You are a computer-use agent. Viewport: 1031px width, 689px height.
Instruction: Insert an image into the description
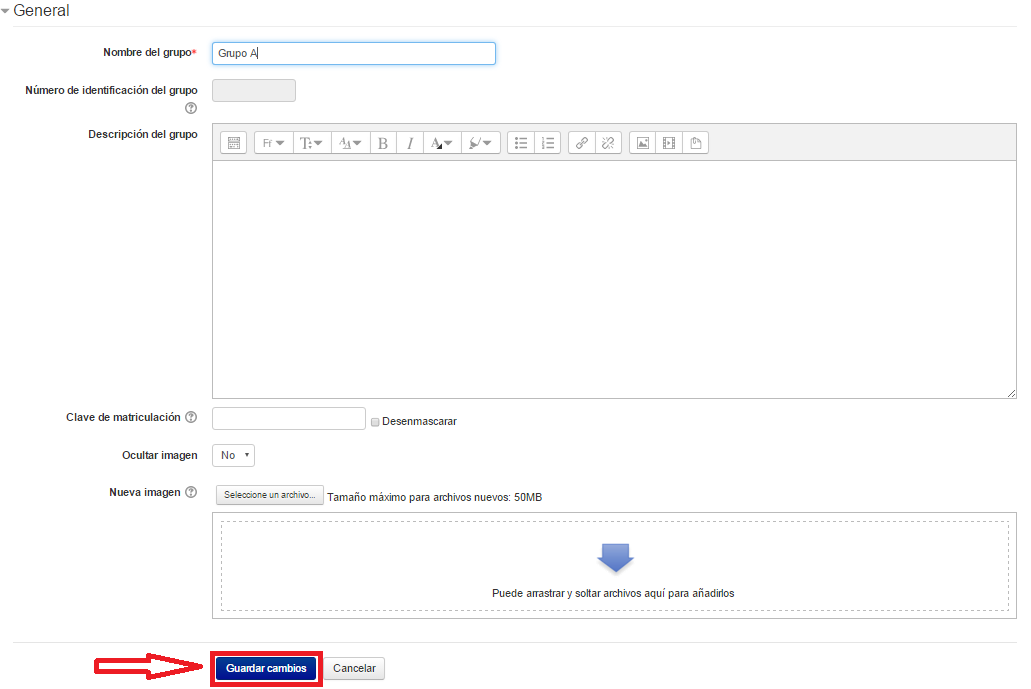tap(643, 143)
